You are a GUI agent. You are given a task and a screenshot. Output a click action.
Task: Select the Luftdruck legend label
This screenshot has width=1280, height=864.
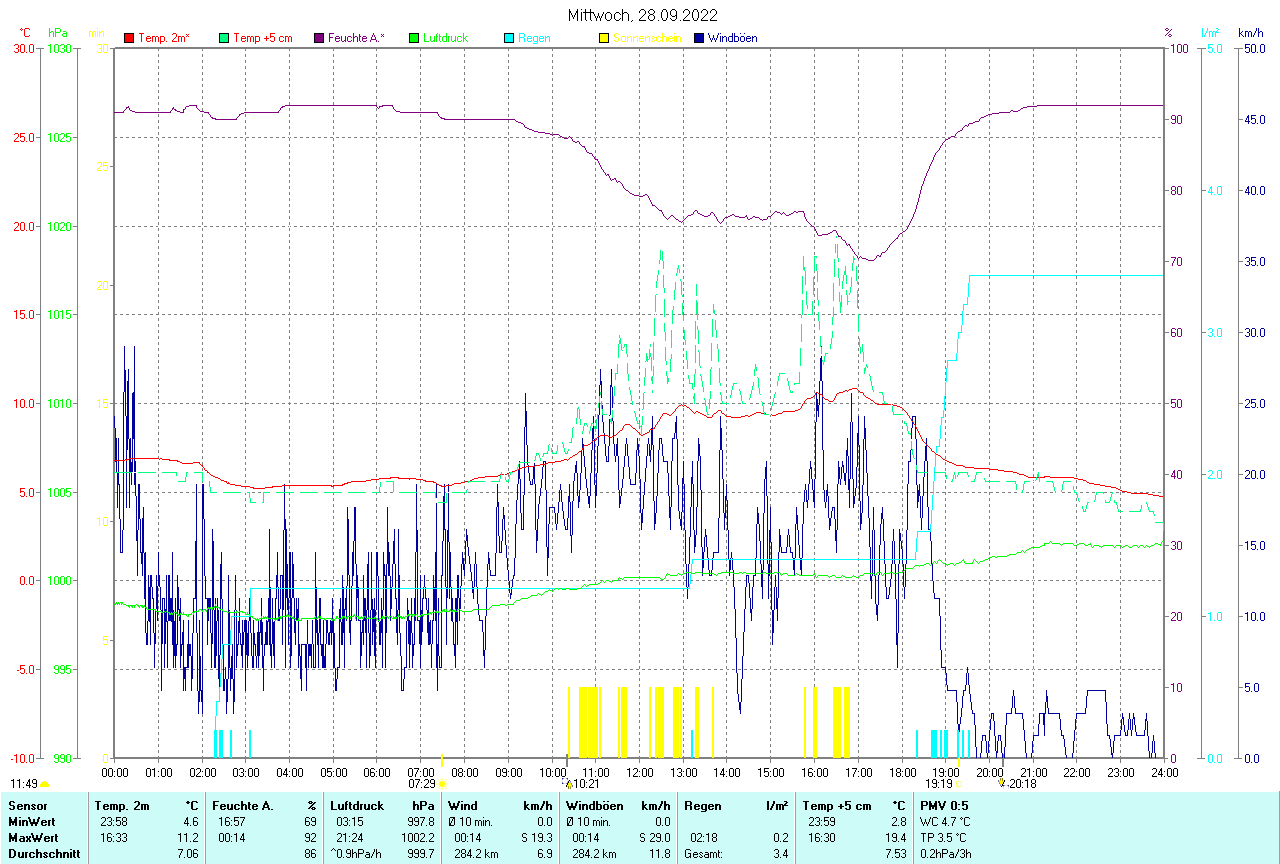pos(447,38)
